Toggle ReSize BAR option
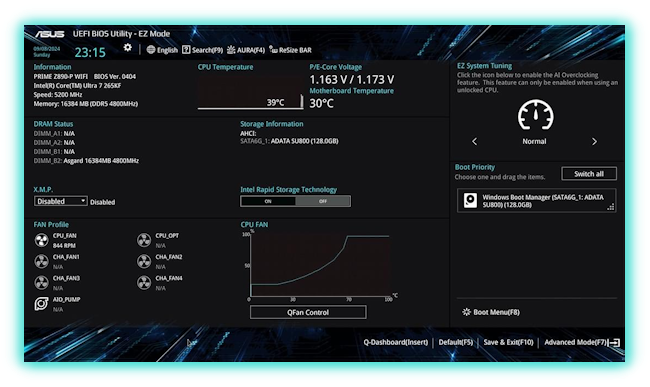This screenshot has height=387, width=650. click(290, 50)
